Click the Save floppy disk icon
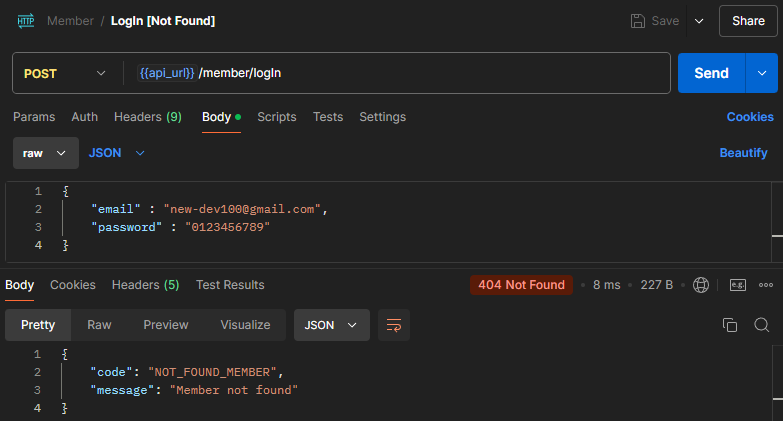This screenshot has height=421, width=783. coord(638,21)
